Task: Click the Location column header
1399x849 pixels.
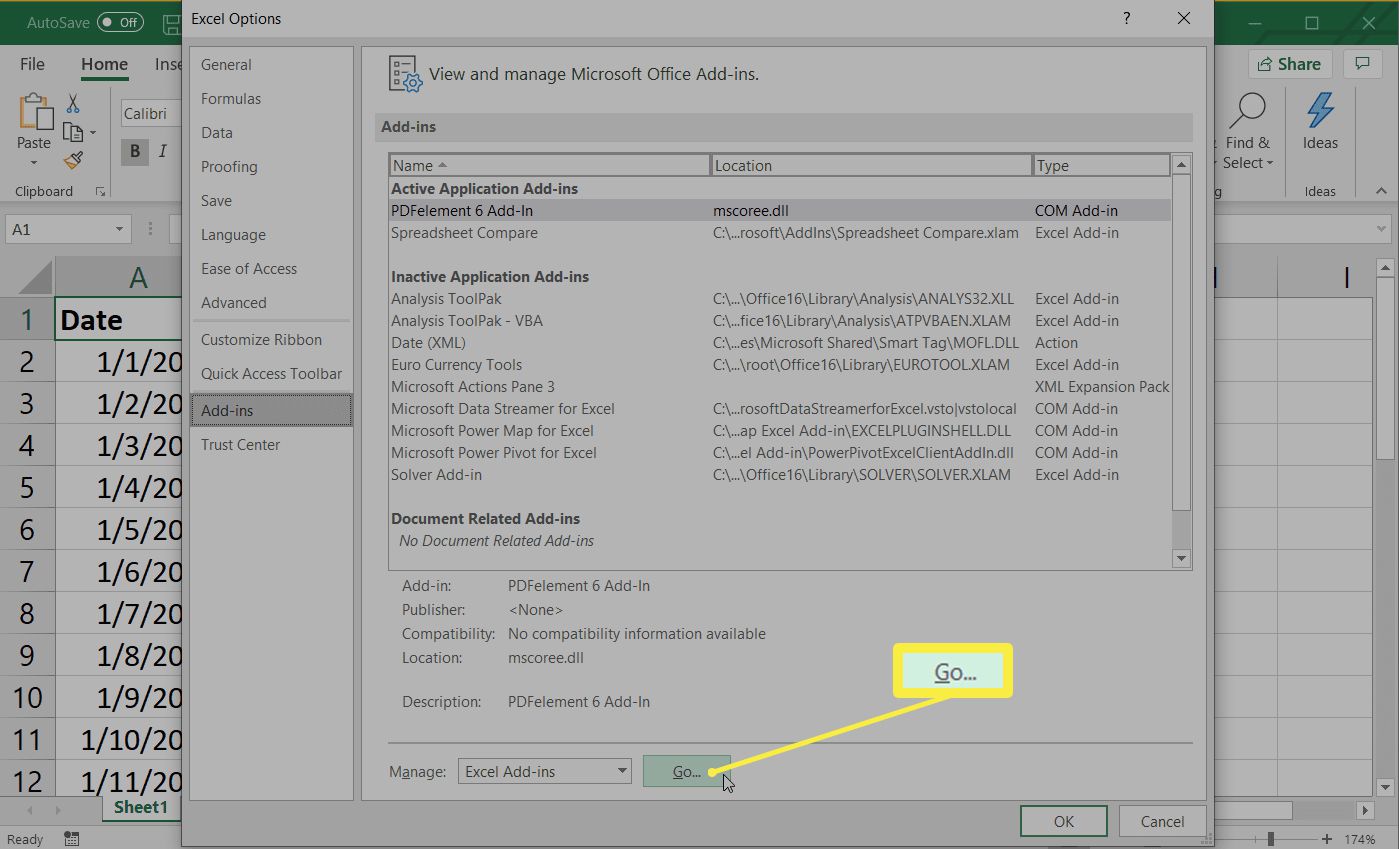Action: (x=871, y=165)
